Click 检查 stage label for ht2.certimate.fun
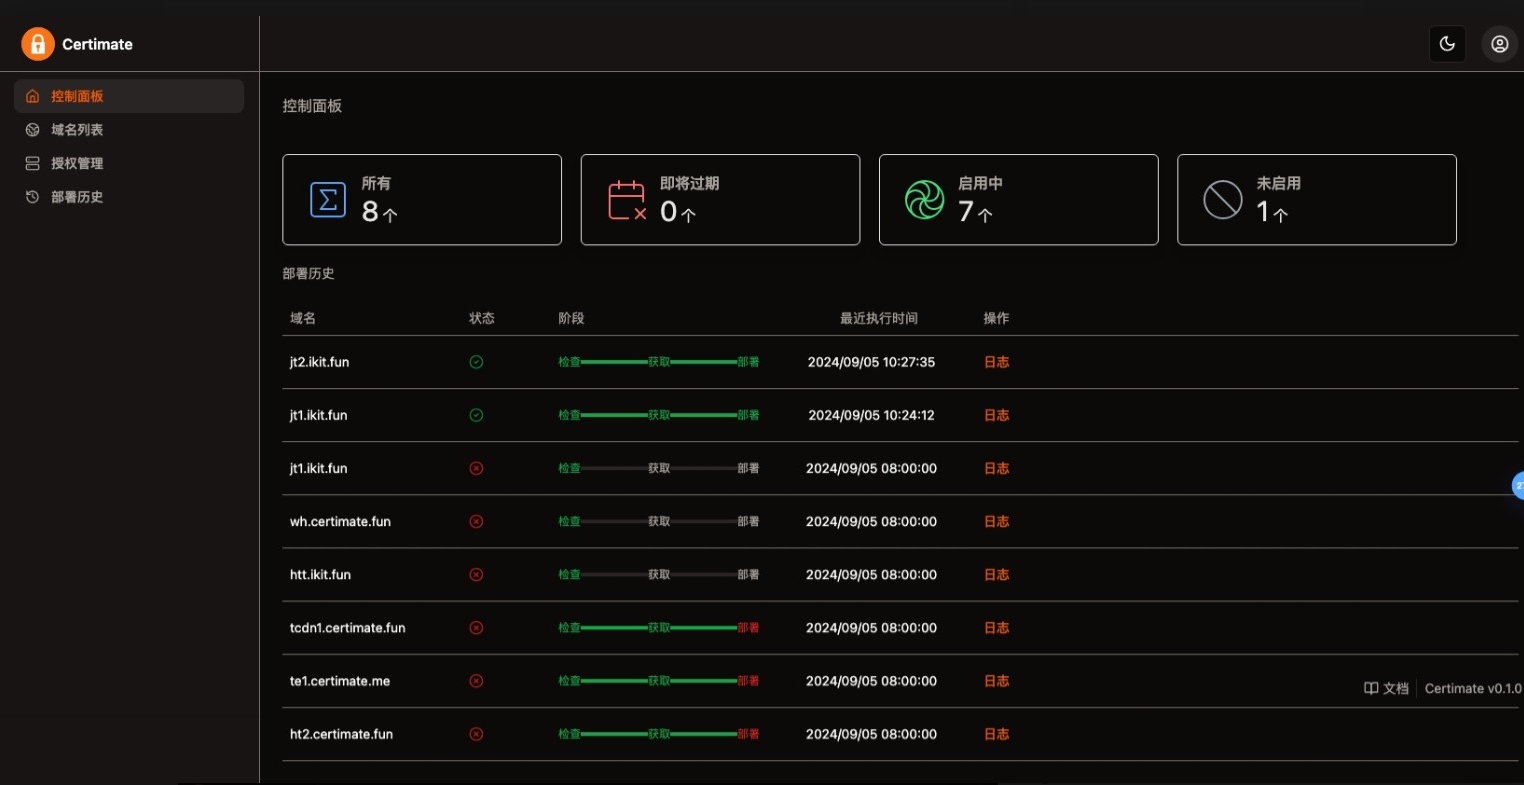Viewport: 1524px width, 785px height. coord(569,734)
